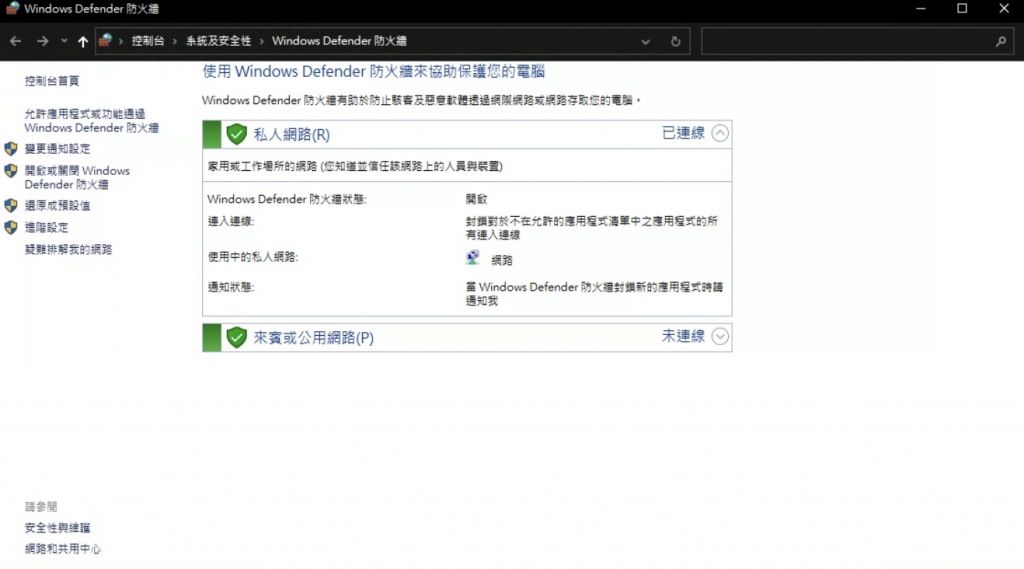Click the magnifier search icon

[x=1000, y=41]
